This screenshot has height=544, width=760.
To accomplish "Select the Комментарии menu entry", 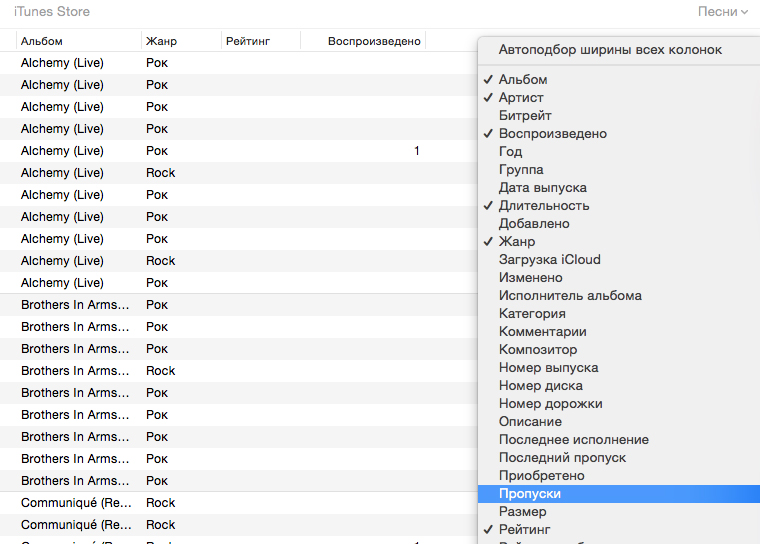I will click(619, 331).
